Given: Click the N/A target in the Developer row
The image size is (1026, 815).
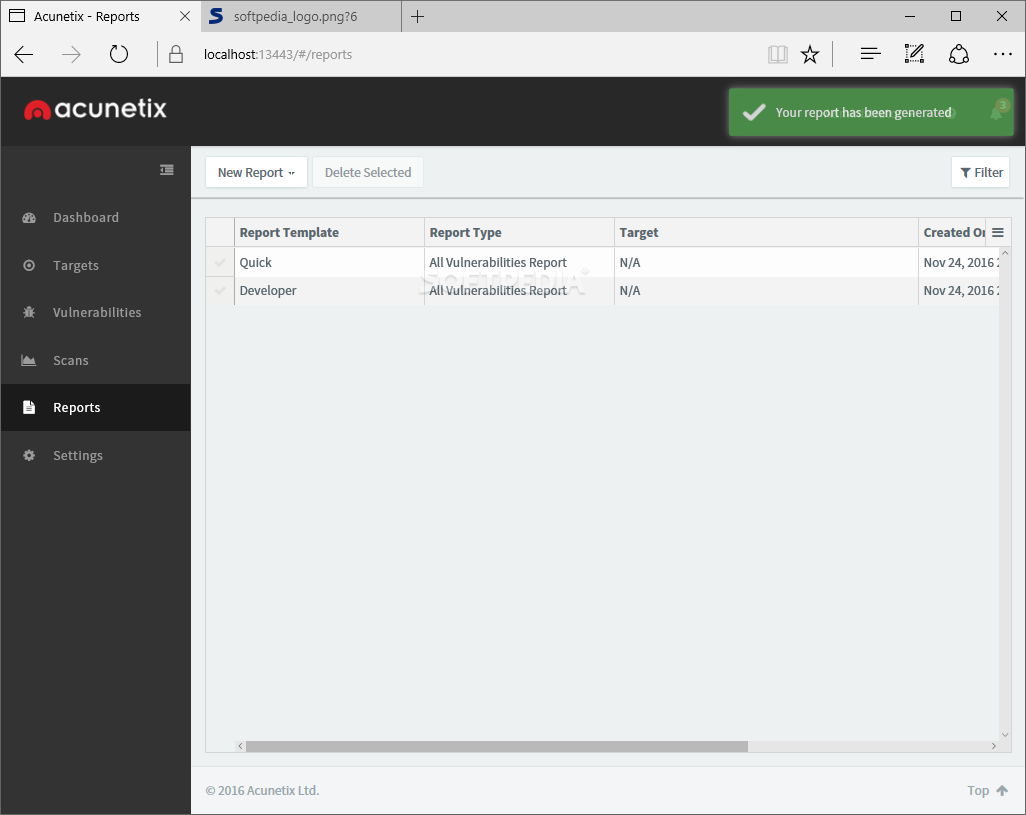Looking at the screenshot, I should 630,290.
